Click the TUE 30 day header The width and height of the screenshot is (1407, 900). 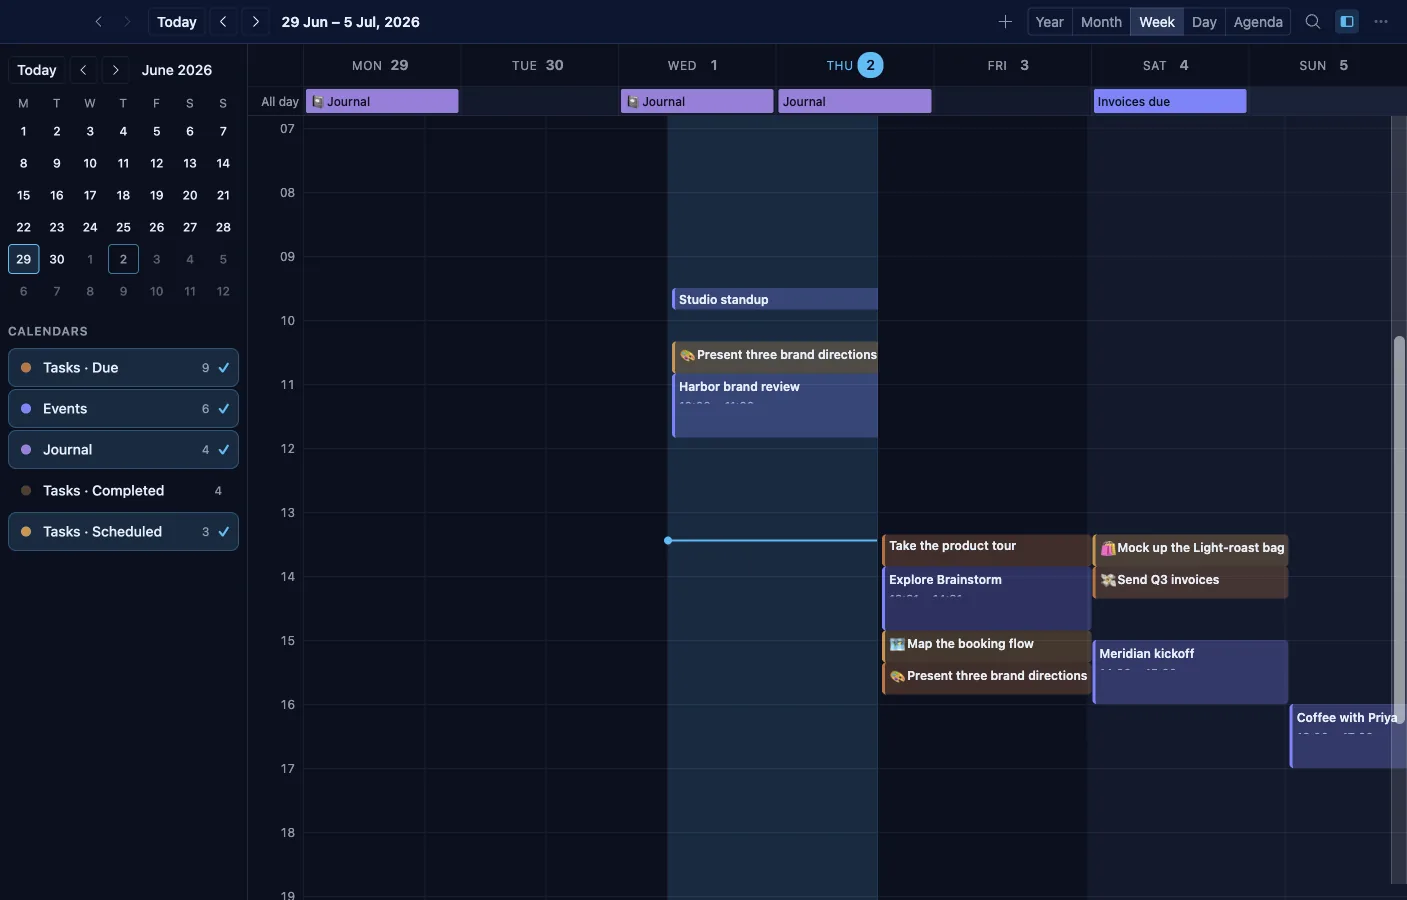tap(538, 65)
